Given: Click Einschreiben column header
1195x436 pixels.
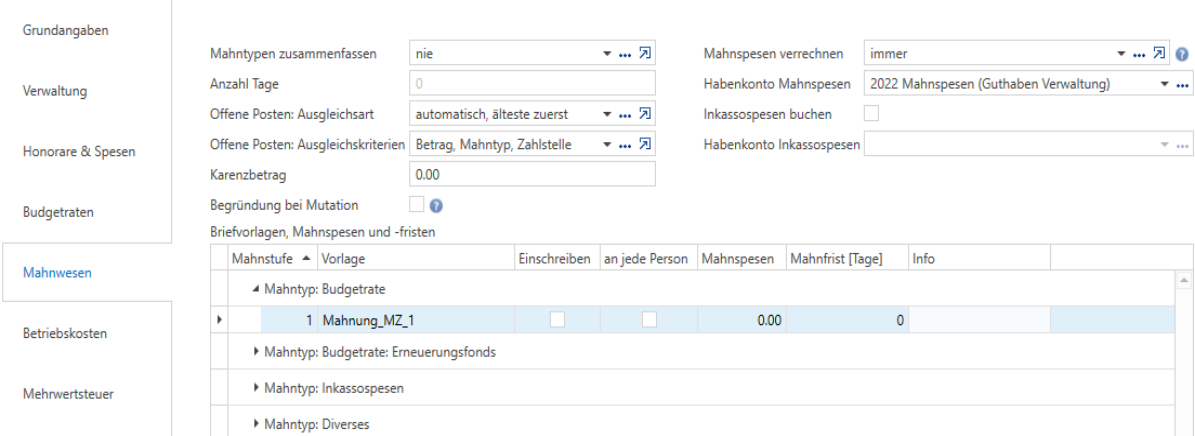Looking at the screenshot, I should pos(558,258).
